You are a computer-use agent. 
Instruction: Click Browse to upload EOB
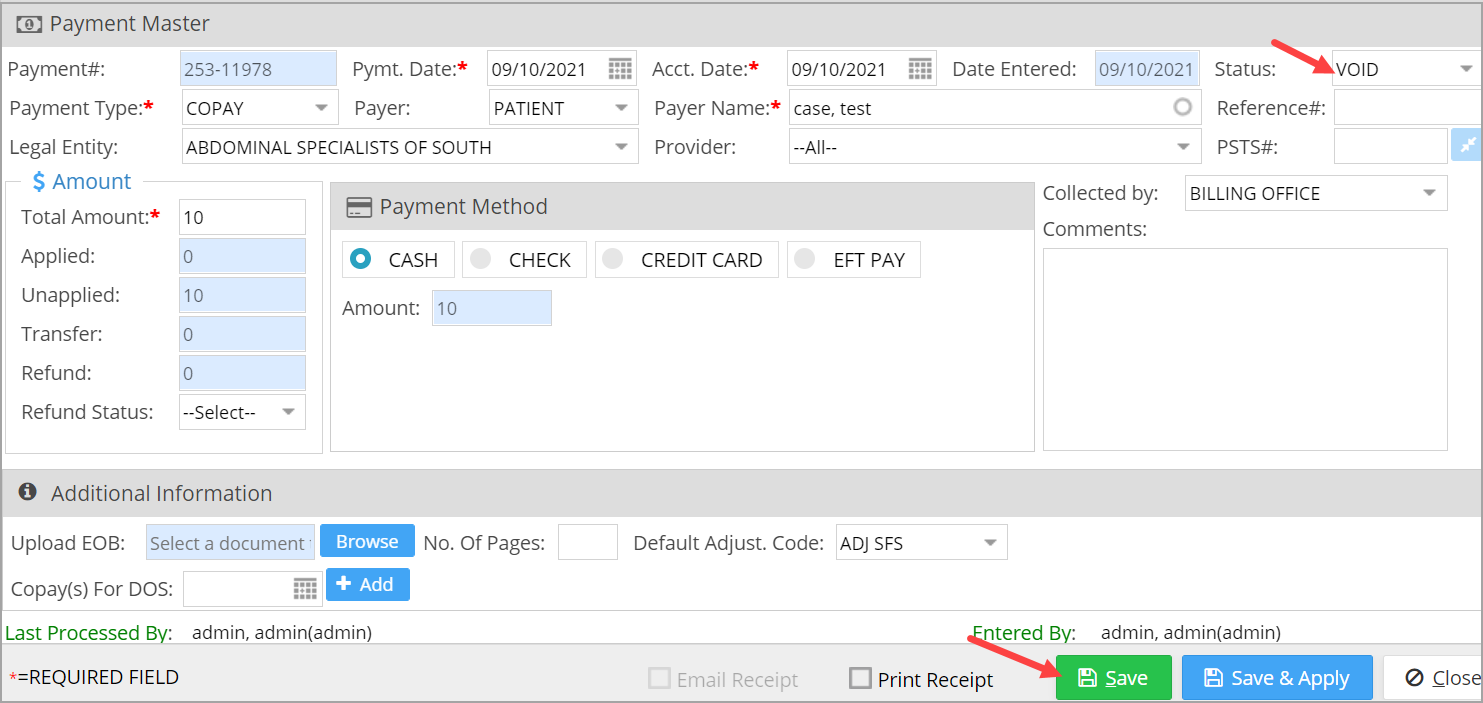tap(367, 541)
